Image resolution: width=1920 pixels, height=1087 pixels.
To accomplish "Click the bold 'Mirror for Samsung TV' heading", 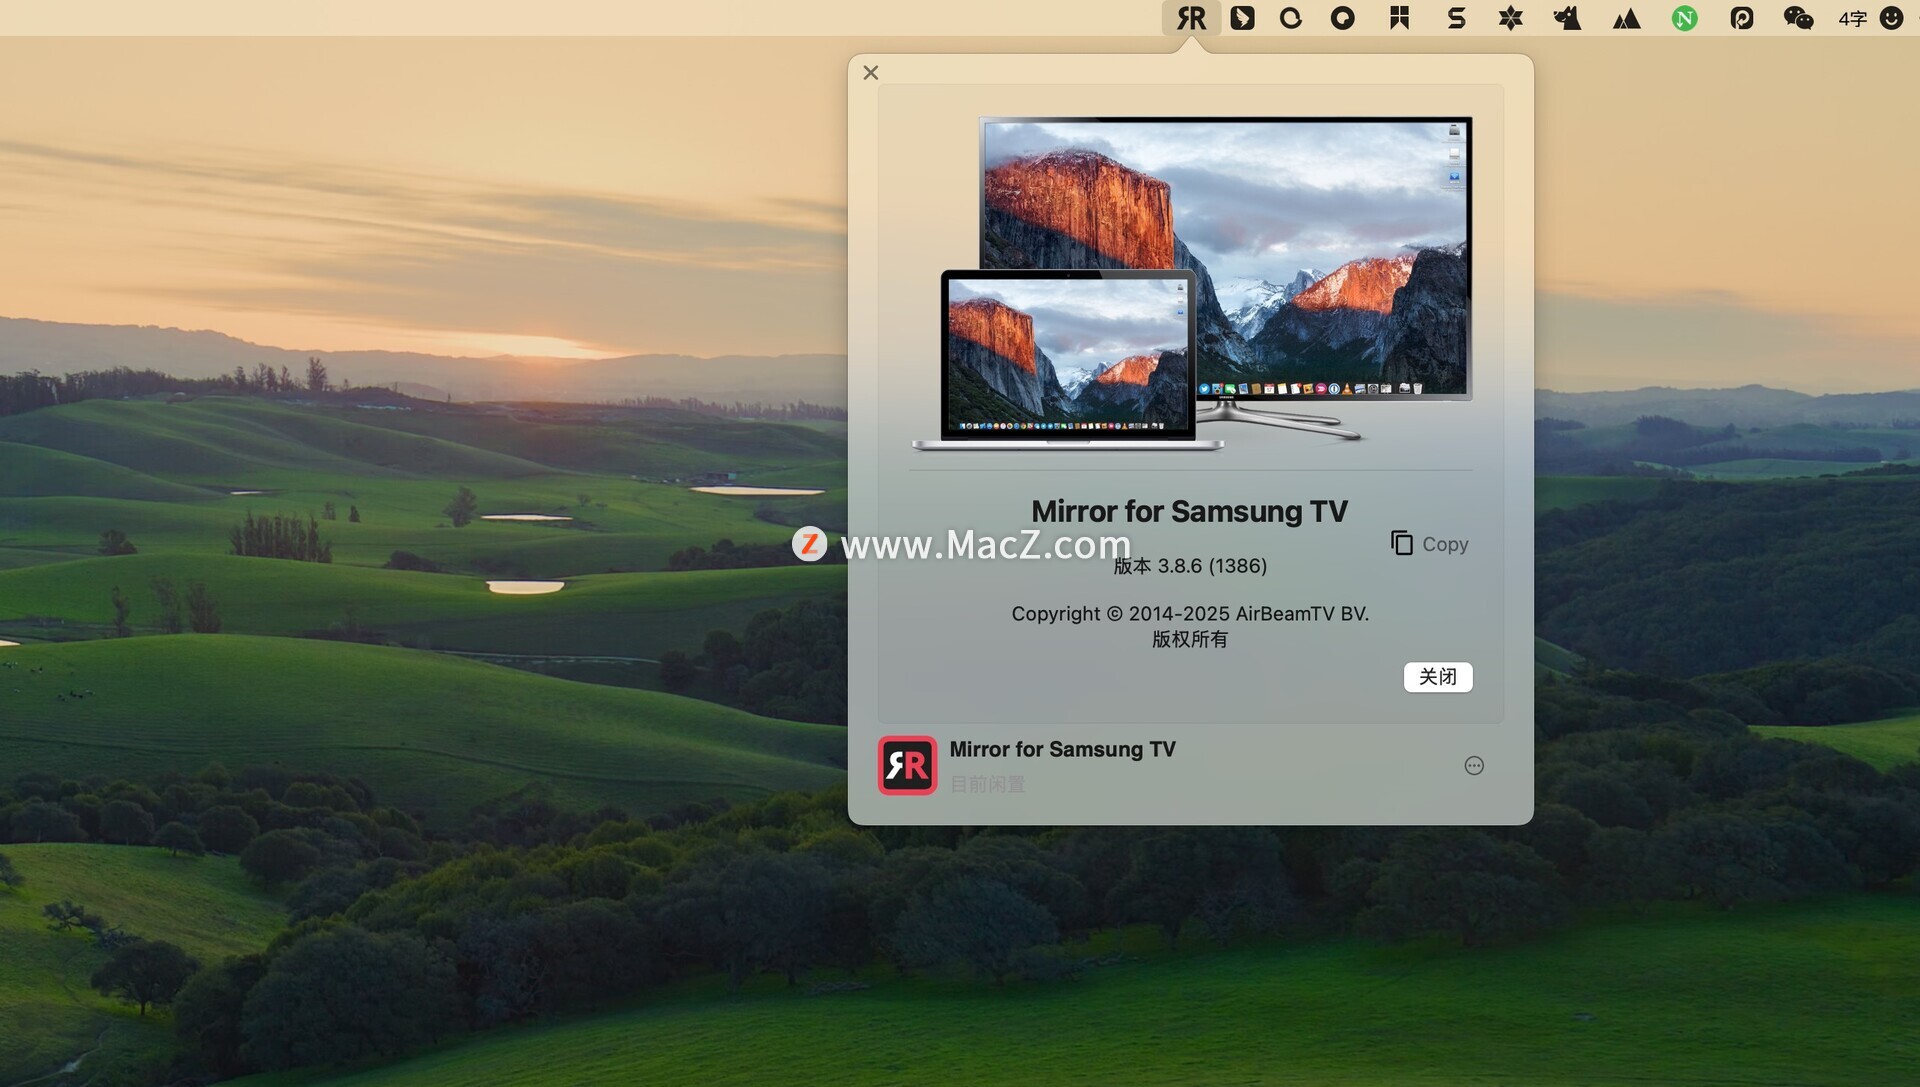I will tap(1190, 511).
